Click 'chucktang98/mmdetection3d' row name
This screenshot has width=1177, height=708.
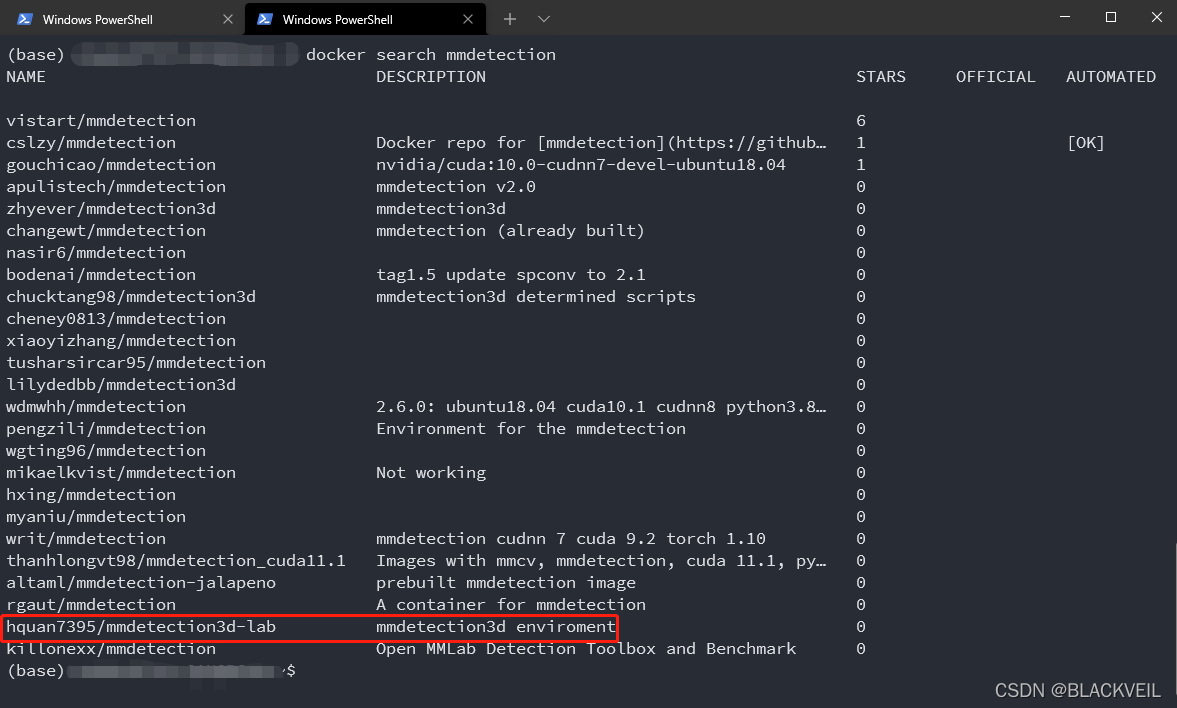coord(131,297)
